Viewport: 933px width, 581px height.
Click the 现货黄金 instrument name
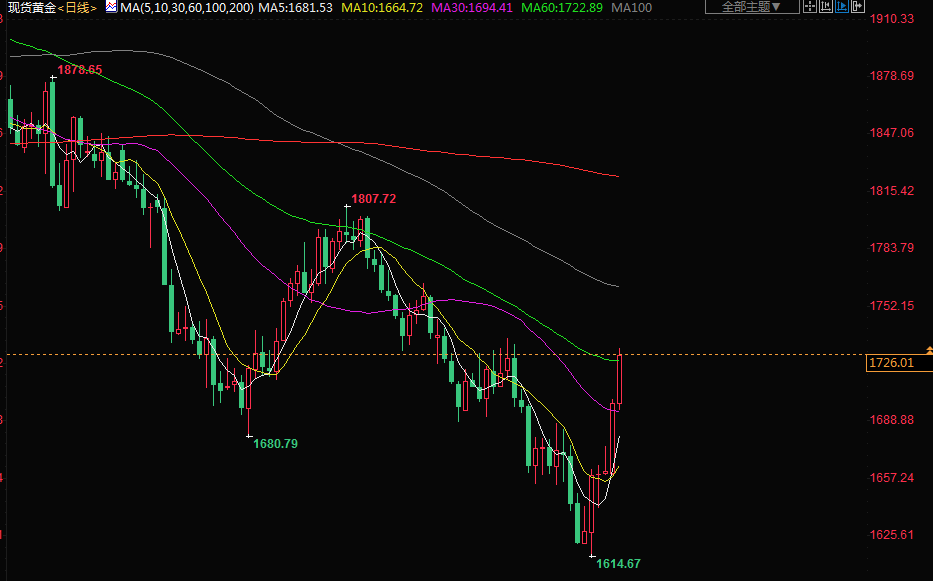coord(29,7)
